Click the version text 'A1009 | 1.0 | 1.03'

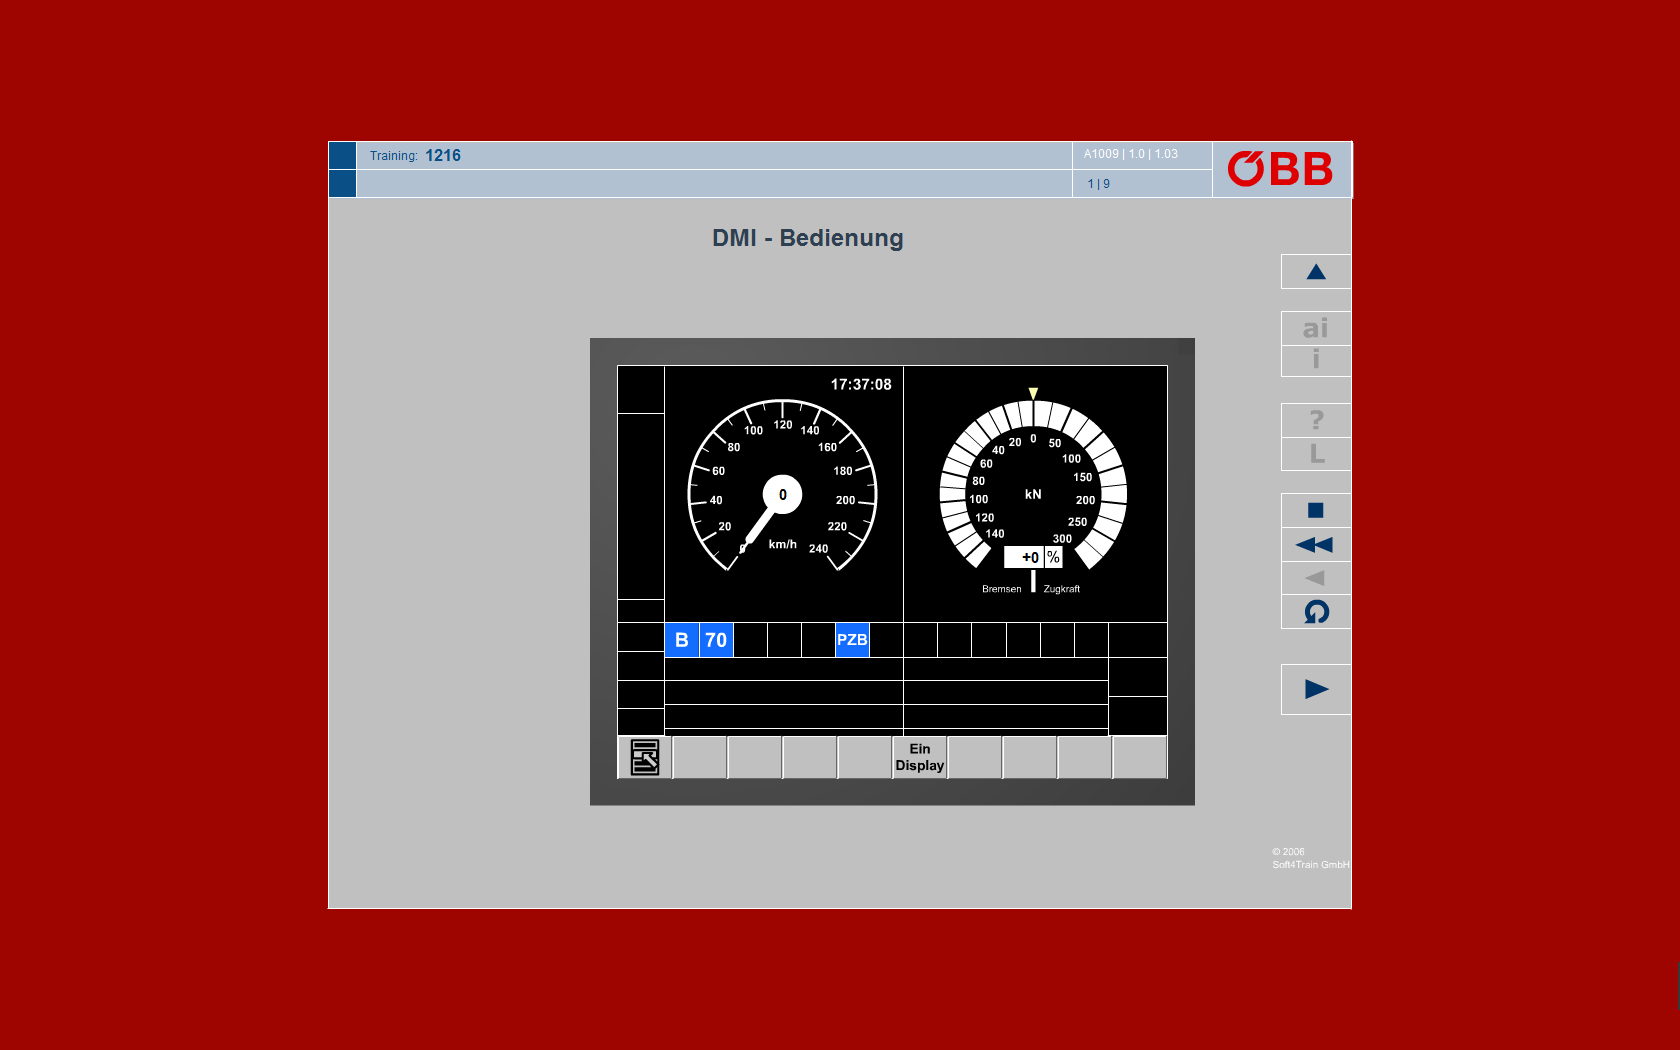coord(1131,154)
